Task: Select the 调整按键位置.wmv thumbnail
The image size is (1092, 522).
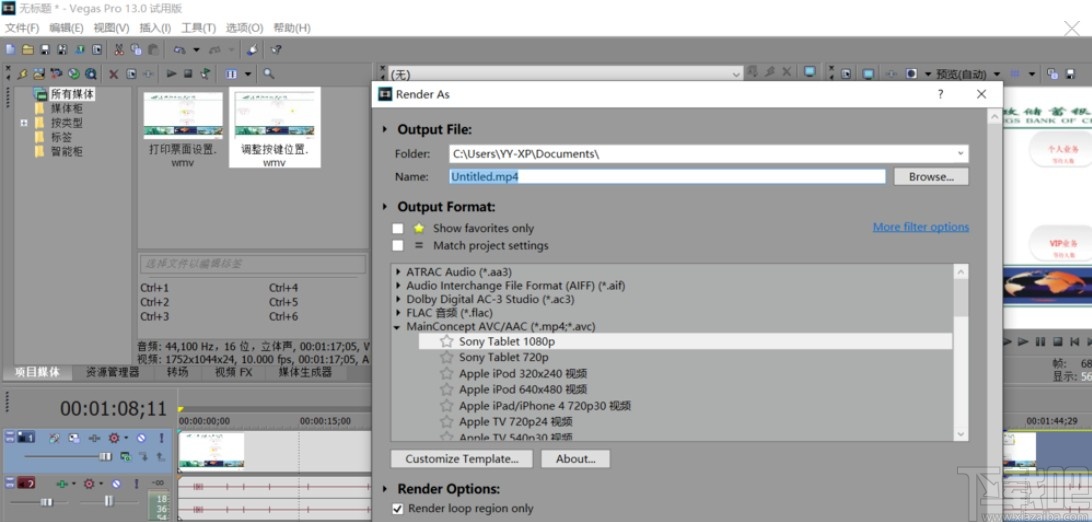Action: (x=274, y=129)
